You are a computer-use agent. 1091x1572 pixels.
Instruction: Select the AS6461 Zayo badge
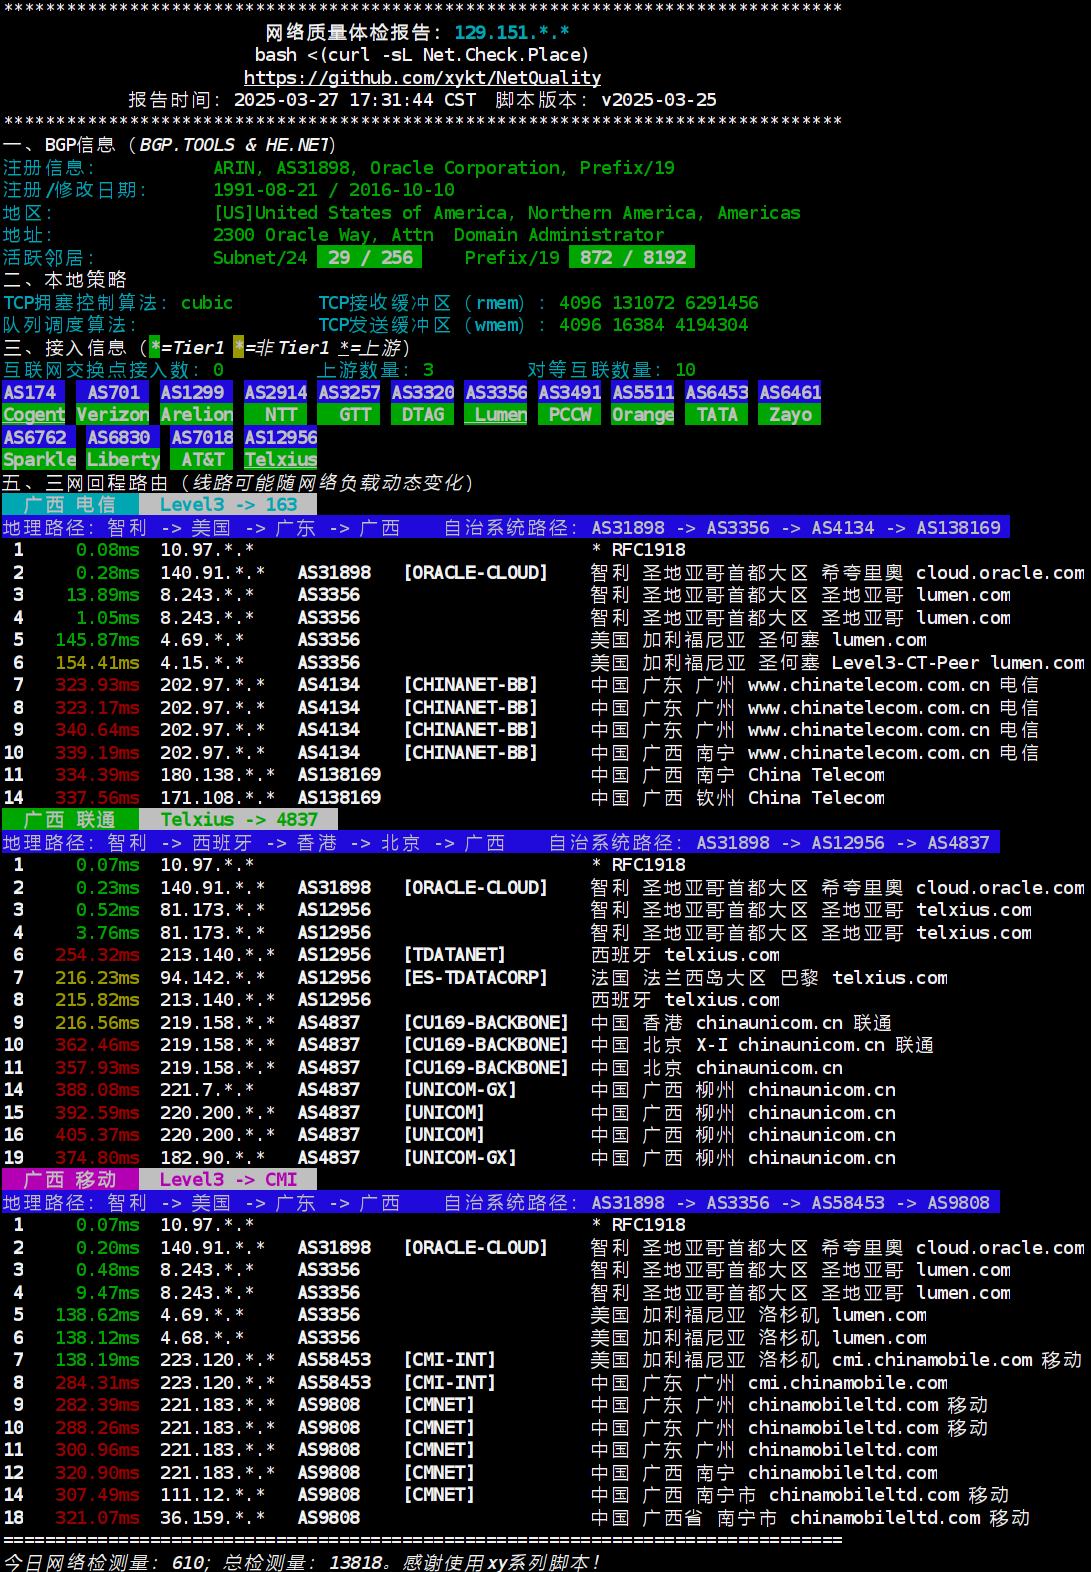click(x=790, y=393)
